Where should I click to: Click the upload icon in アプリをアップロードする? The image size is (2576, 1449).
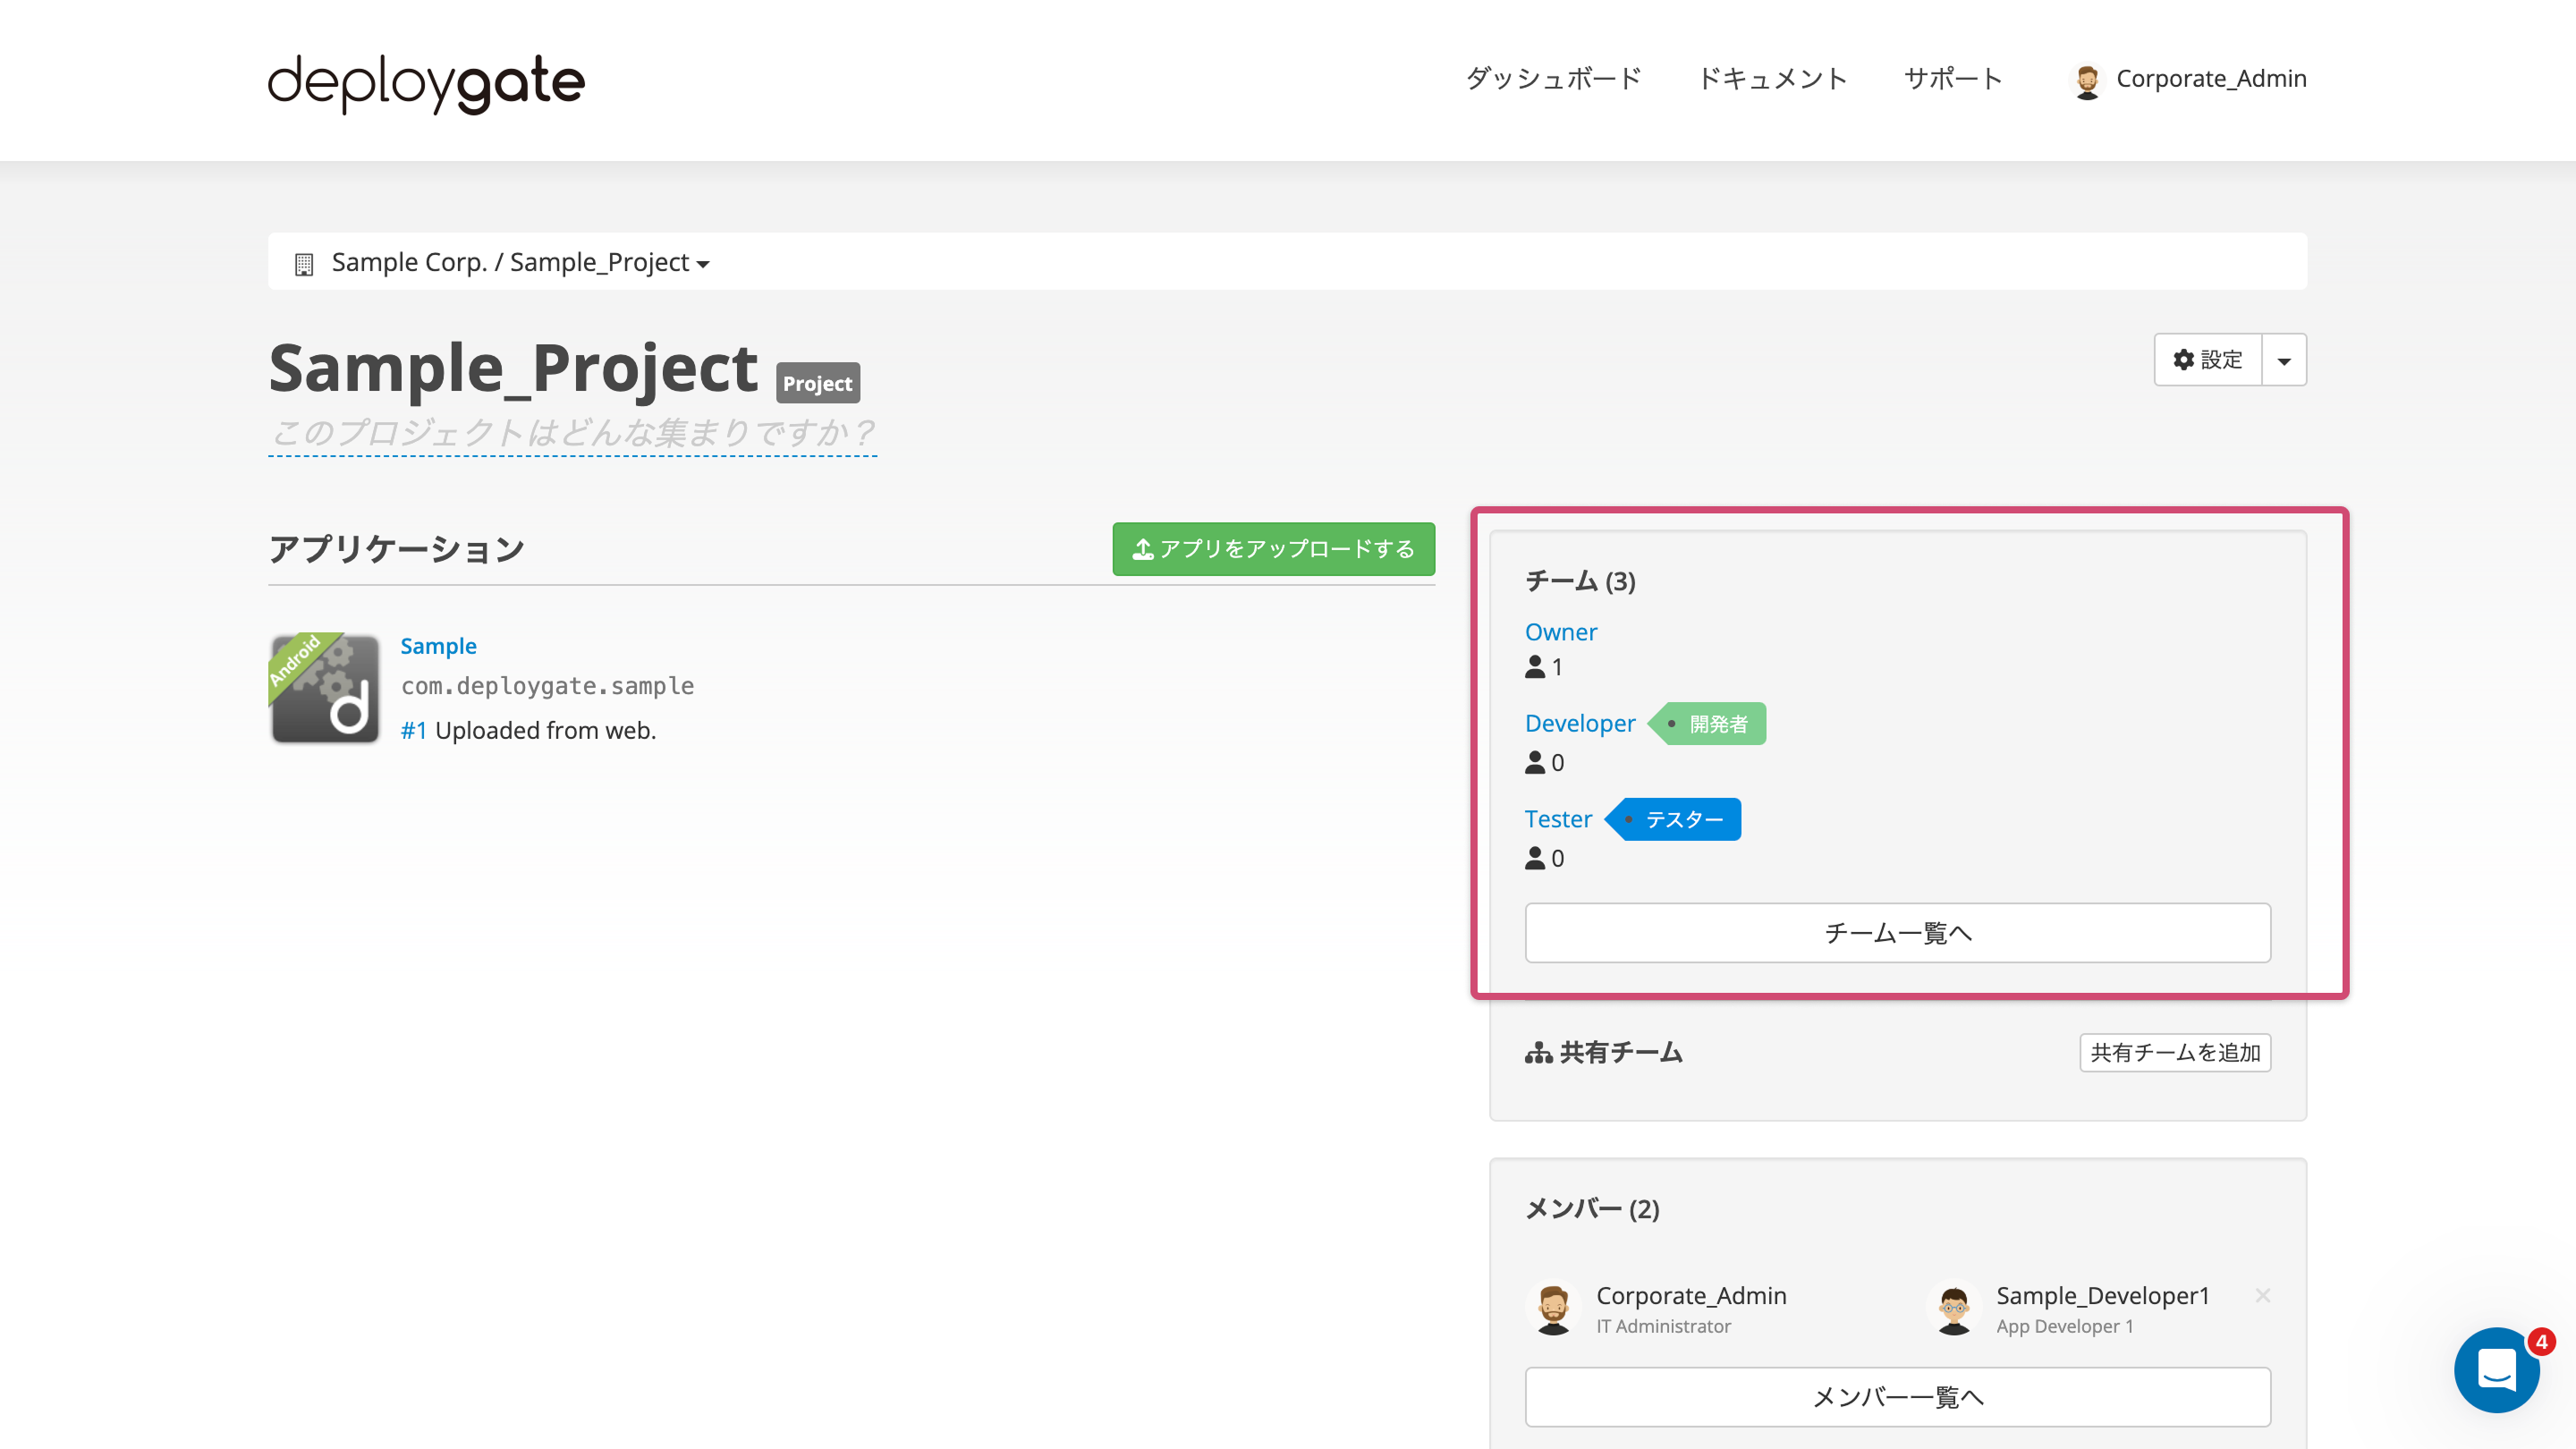click(x=1143, y=548)
